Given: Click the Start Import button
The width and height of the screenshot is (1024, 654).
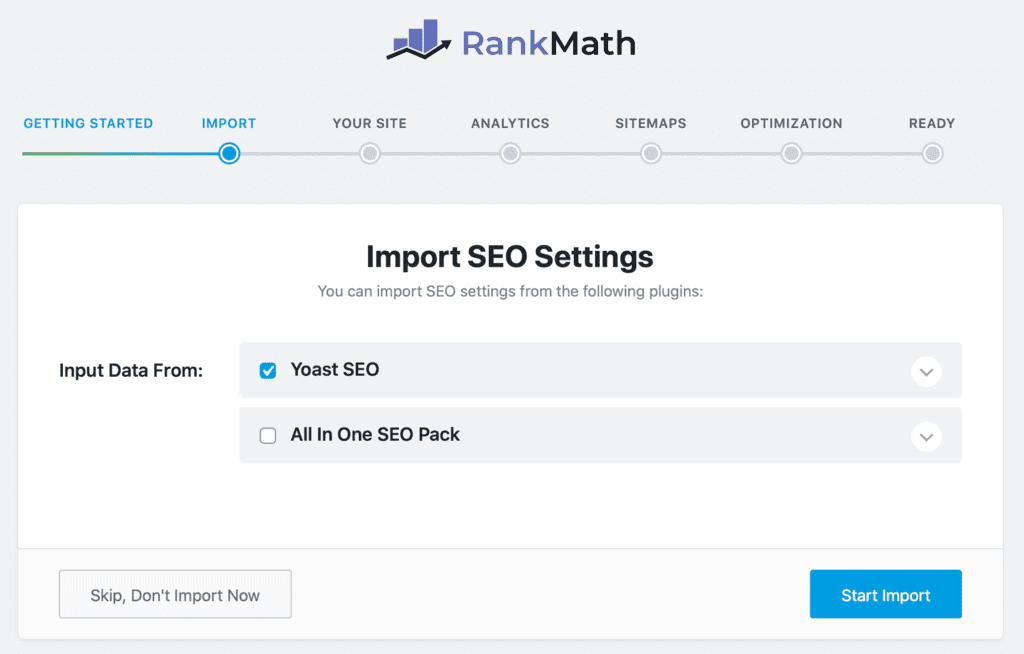Looking at the screenshot, I should pos(885,593).
